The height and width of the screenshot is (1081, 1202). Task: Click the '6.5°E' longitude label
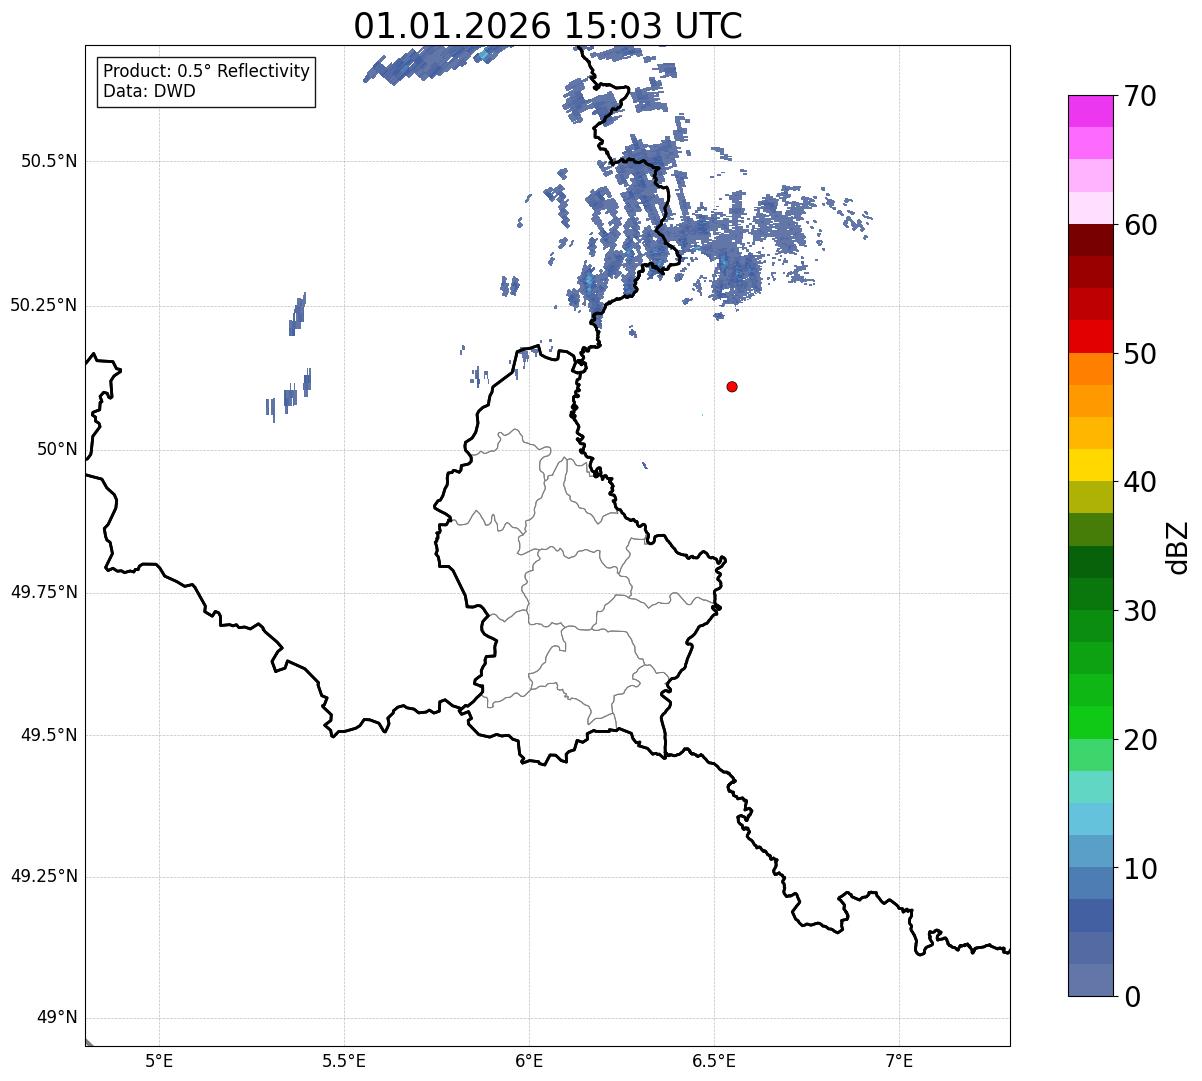[x=714, y=1060]
